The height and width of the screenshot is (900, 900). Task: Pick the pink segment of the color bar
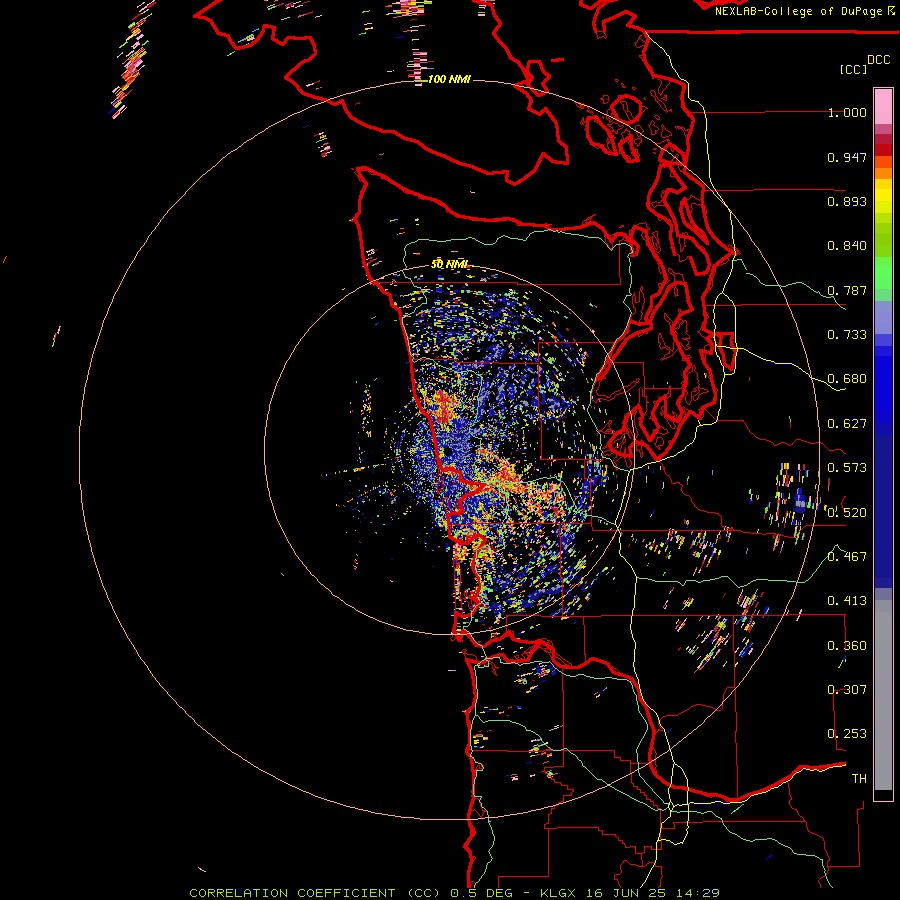[x=883, y=107]
